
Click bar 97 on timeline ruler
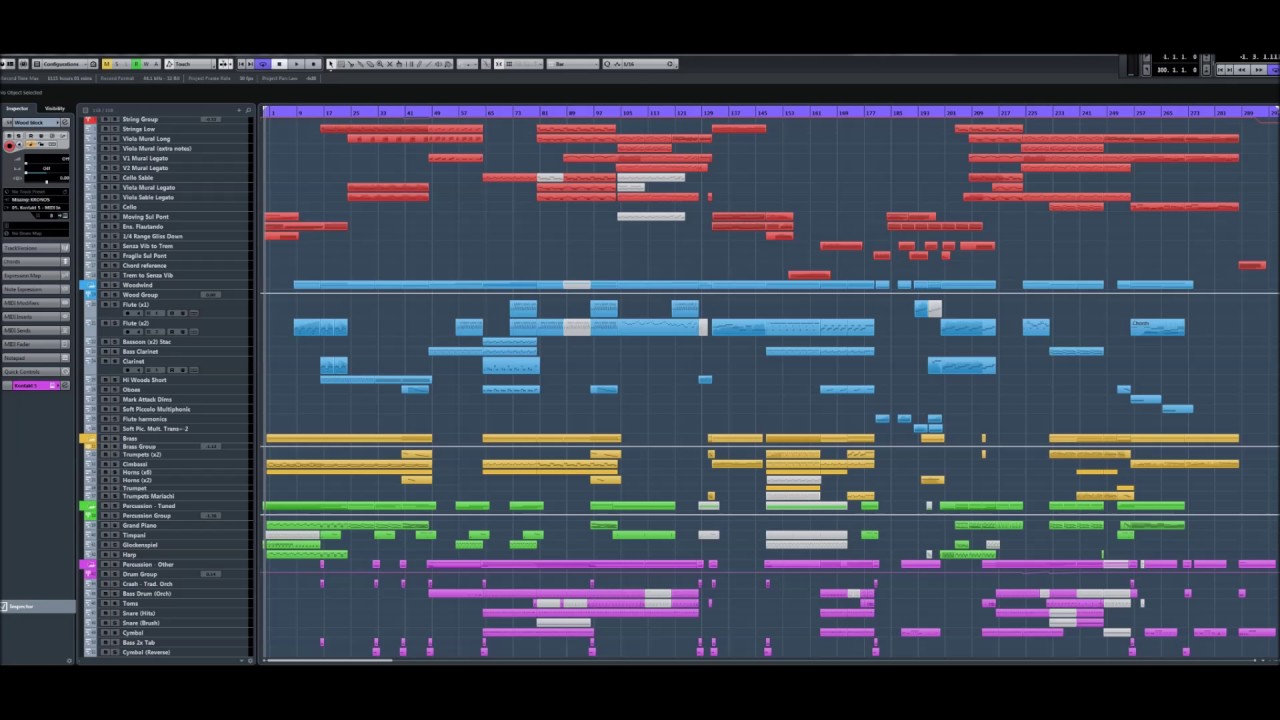pos(599,112)
